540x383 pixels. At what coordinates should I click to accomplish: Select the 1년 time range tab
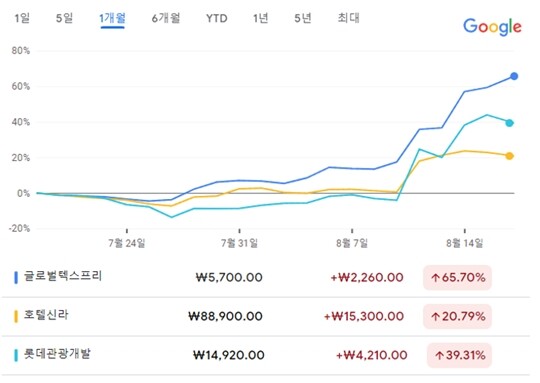tap(260, 18)
